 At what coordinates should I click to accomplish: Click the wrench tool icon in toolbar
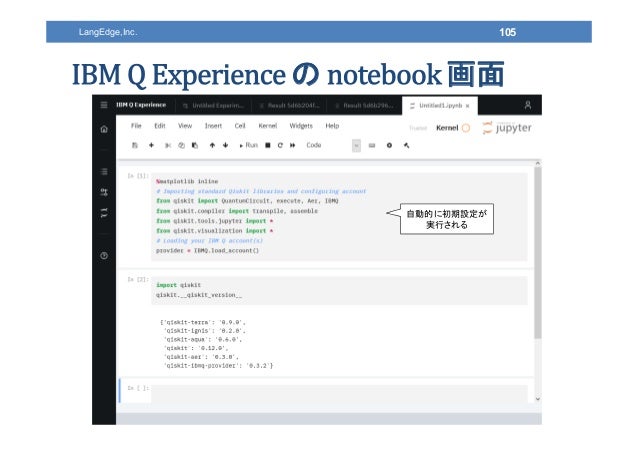406,145
